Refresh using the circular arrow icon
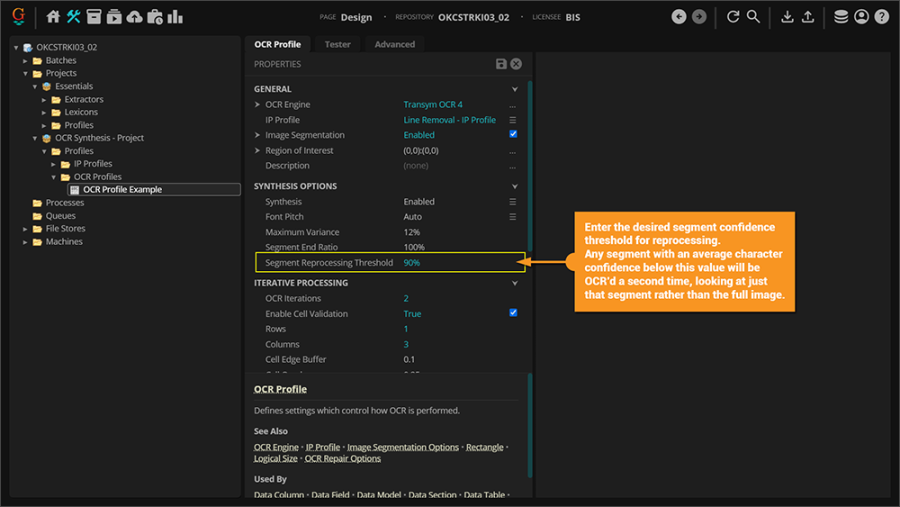Image resolution: width=900 pixels, height=507 pixels. pos(733,17)
